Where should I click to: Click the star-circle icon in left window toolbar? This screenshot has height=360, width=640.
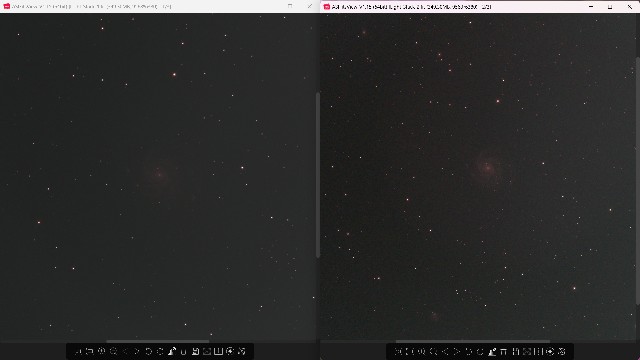click(230, 351)
